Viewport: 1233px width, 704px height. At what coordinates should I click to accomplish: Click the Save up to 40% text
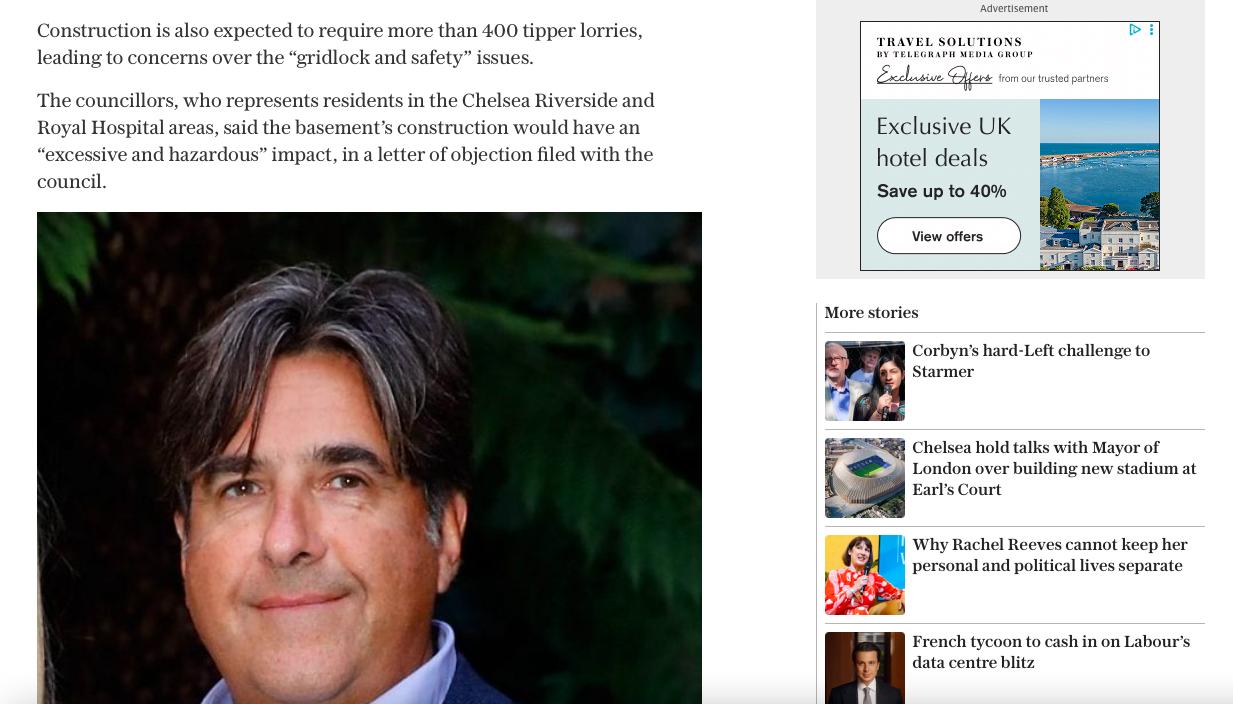tap(942, 191)
